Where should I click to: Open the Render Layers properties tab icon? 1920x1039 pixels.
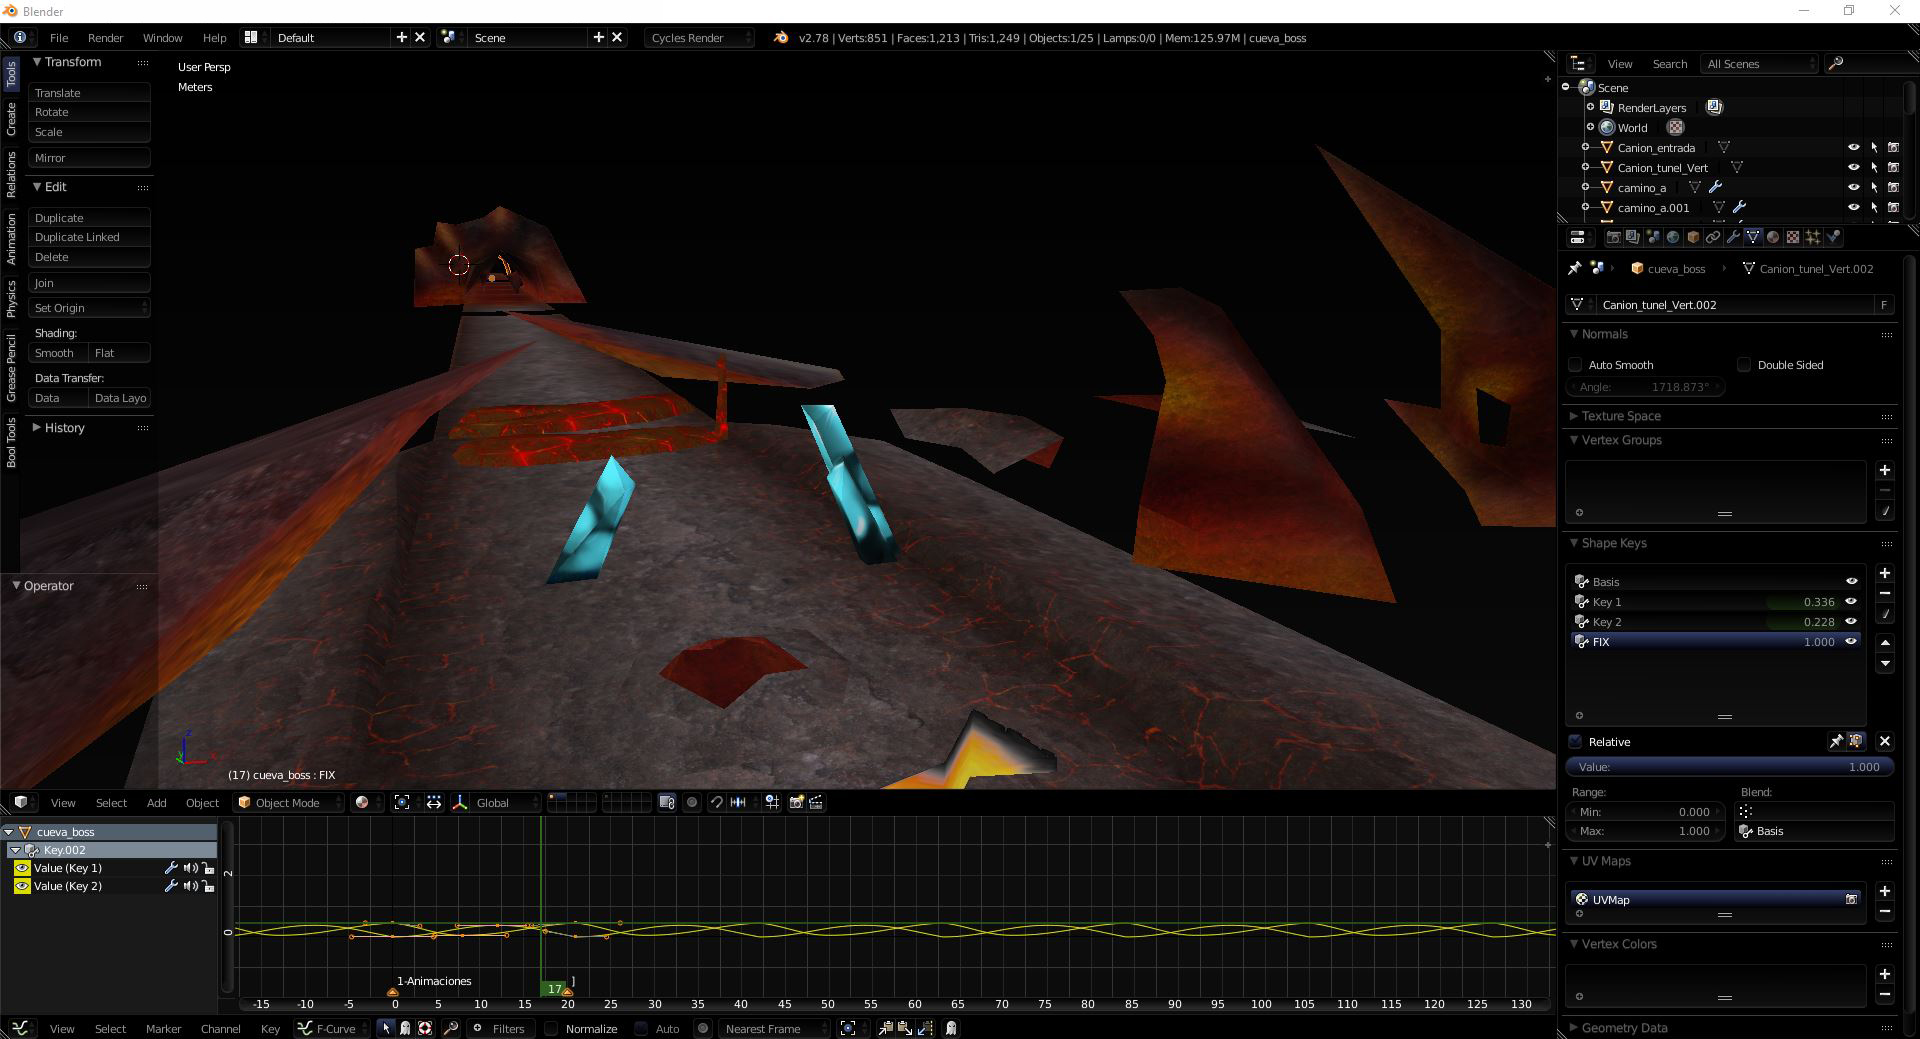coord(1633,237)
